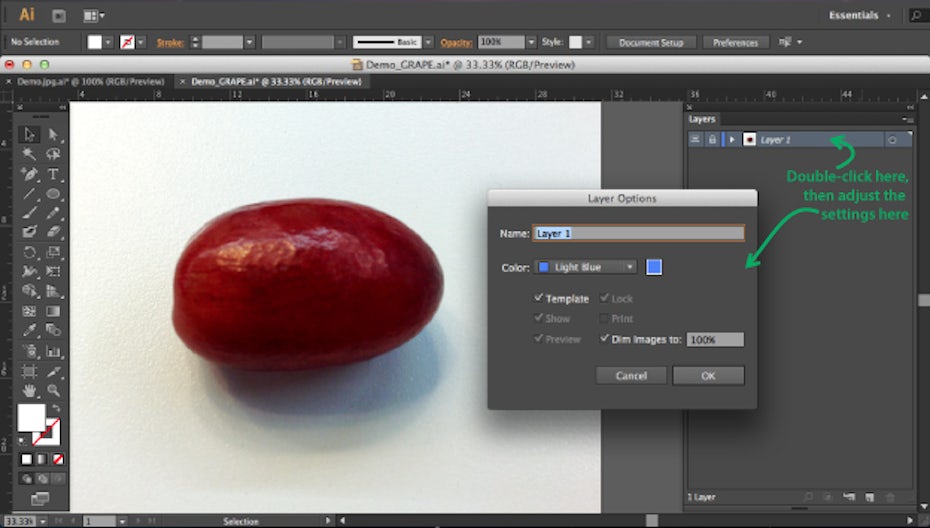Click the Create New Layer icon
This screenshot has height=528, width=930.
870,497
